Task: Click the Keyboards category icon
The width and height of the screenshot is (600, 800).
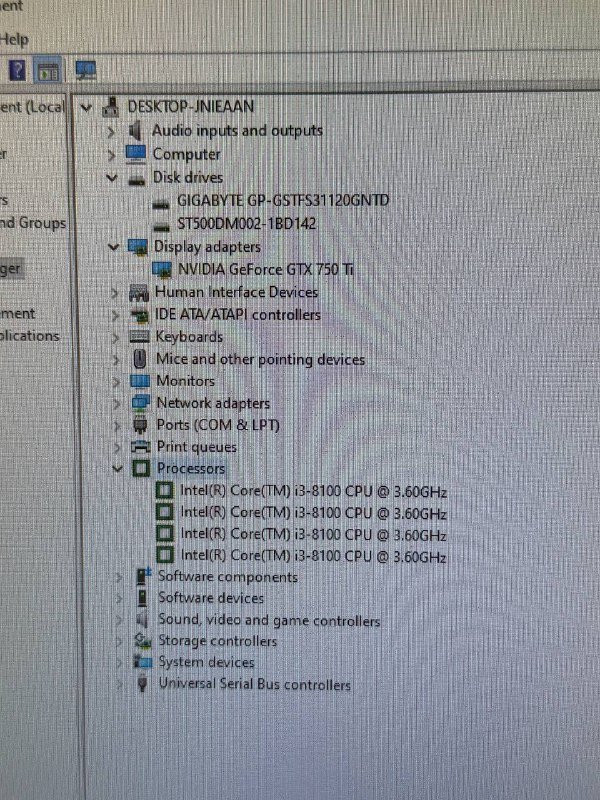Action: [x=139, y=337]
